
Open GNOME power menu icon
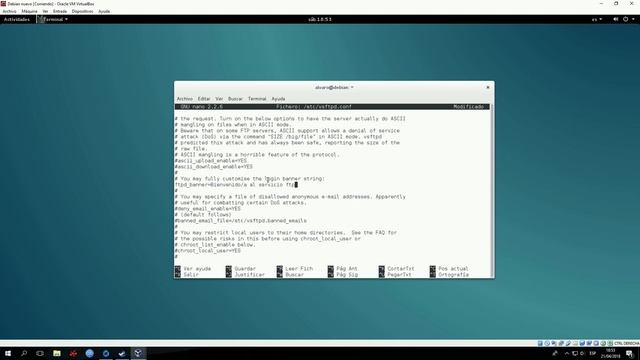pyautogui.click(x=625, y=19)
